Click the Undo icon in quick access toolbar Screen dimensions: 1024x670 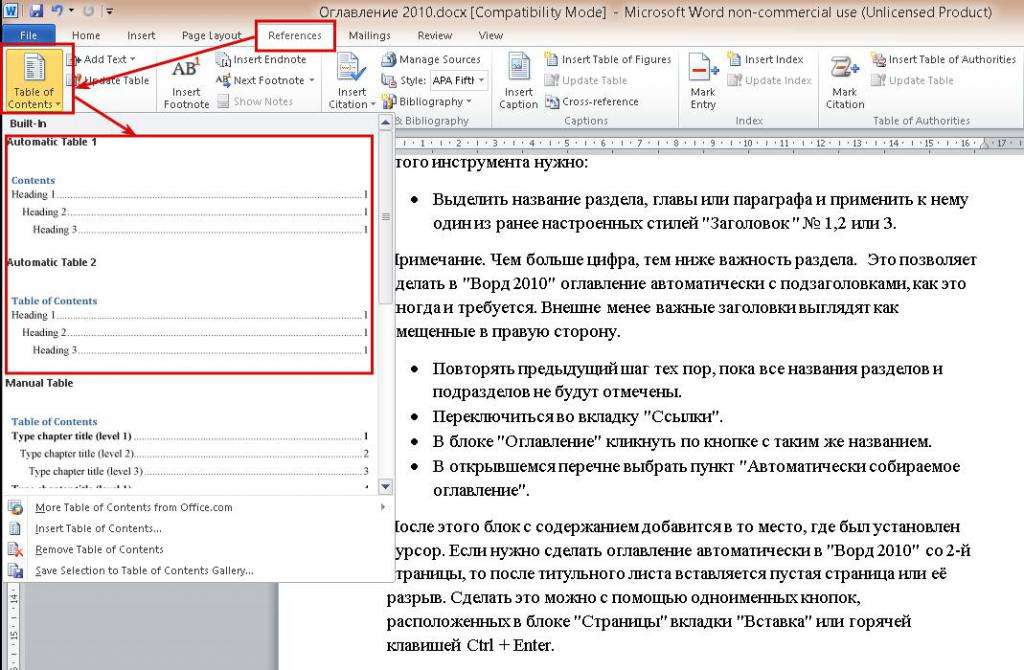point(57,10)
